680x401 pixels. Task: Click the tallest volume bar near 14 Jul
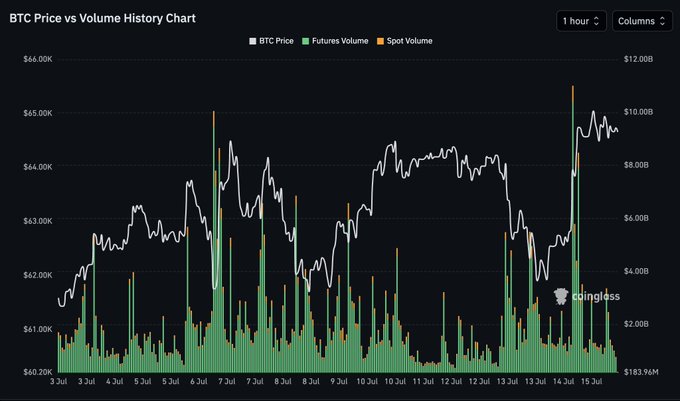point(573,229)
